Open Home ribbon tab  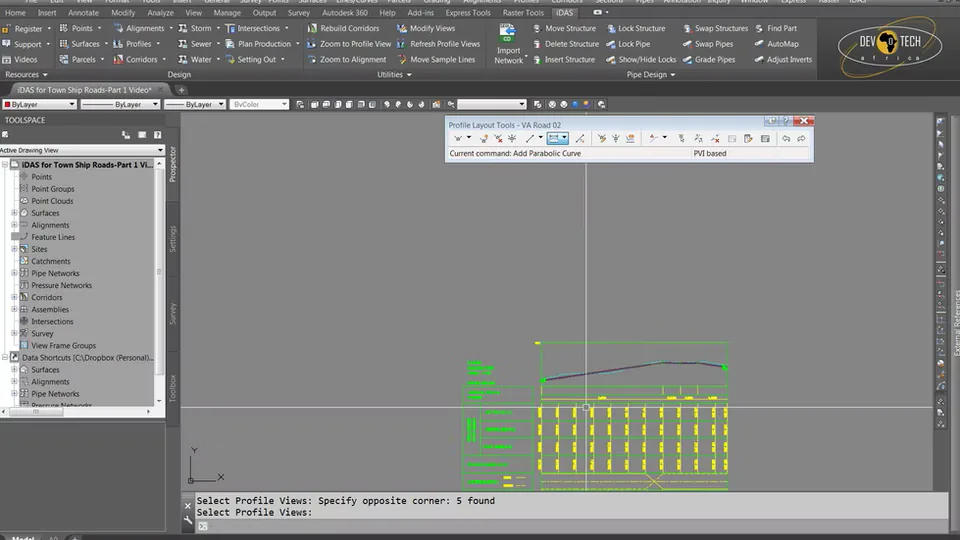(x=15, y=12)
